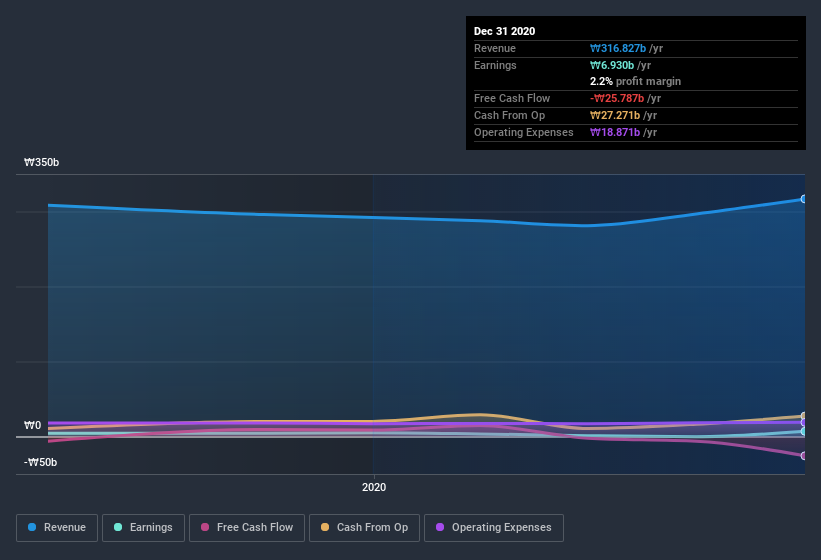Click the ₩350b y-axis label
This screenshot has height=560, width=821.
pos(41,162)
